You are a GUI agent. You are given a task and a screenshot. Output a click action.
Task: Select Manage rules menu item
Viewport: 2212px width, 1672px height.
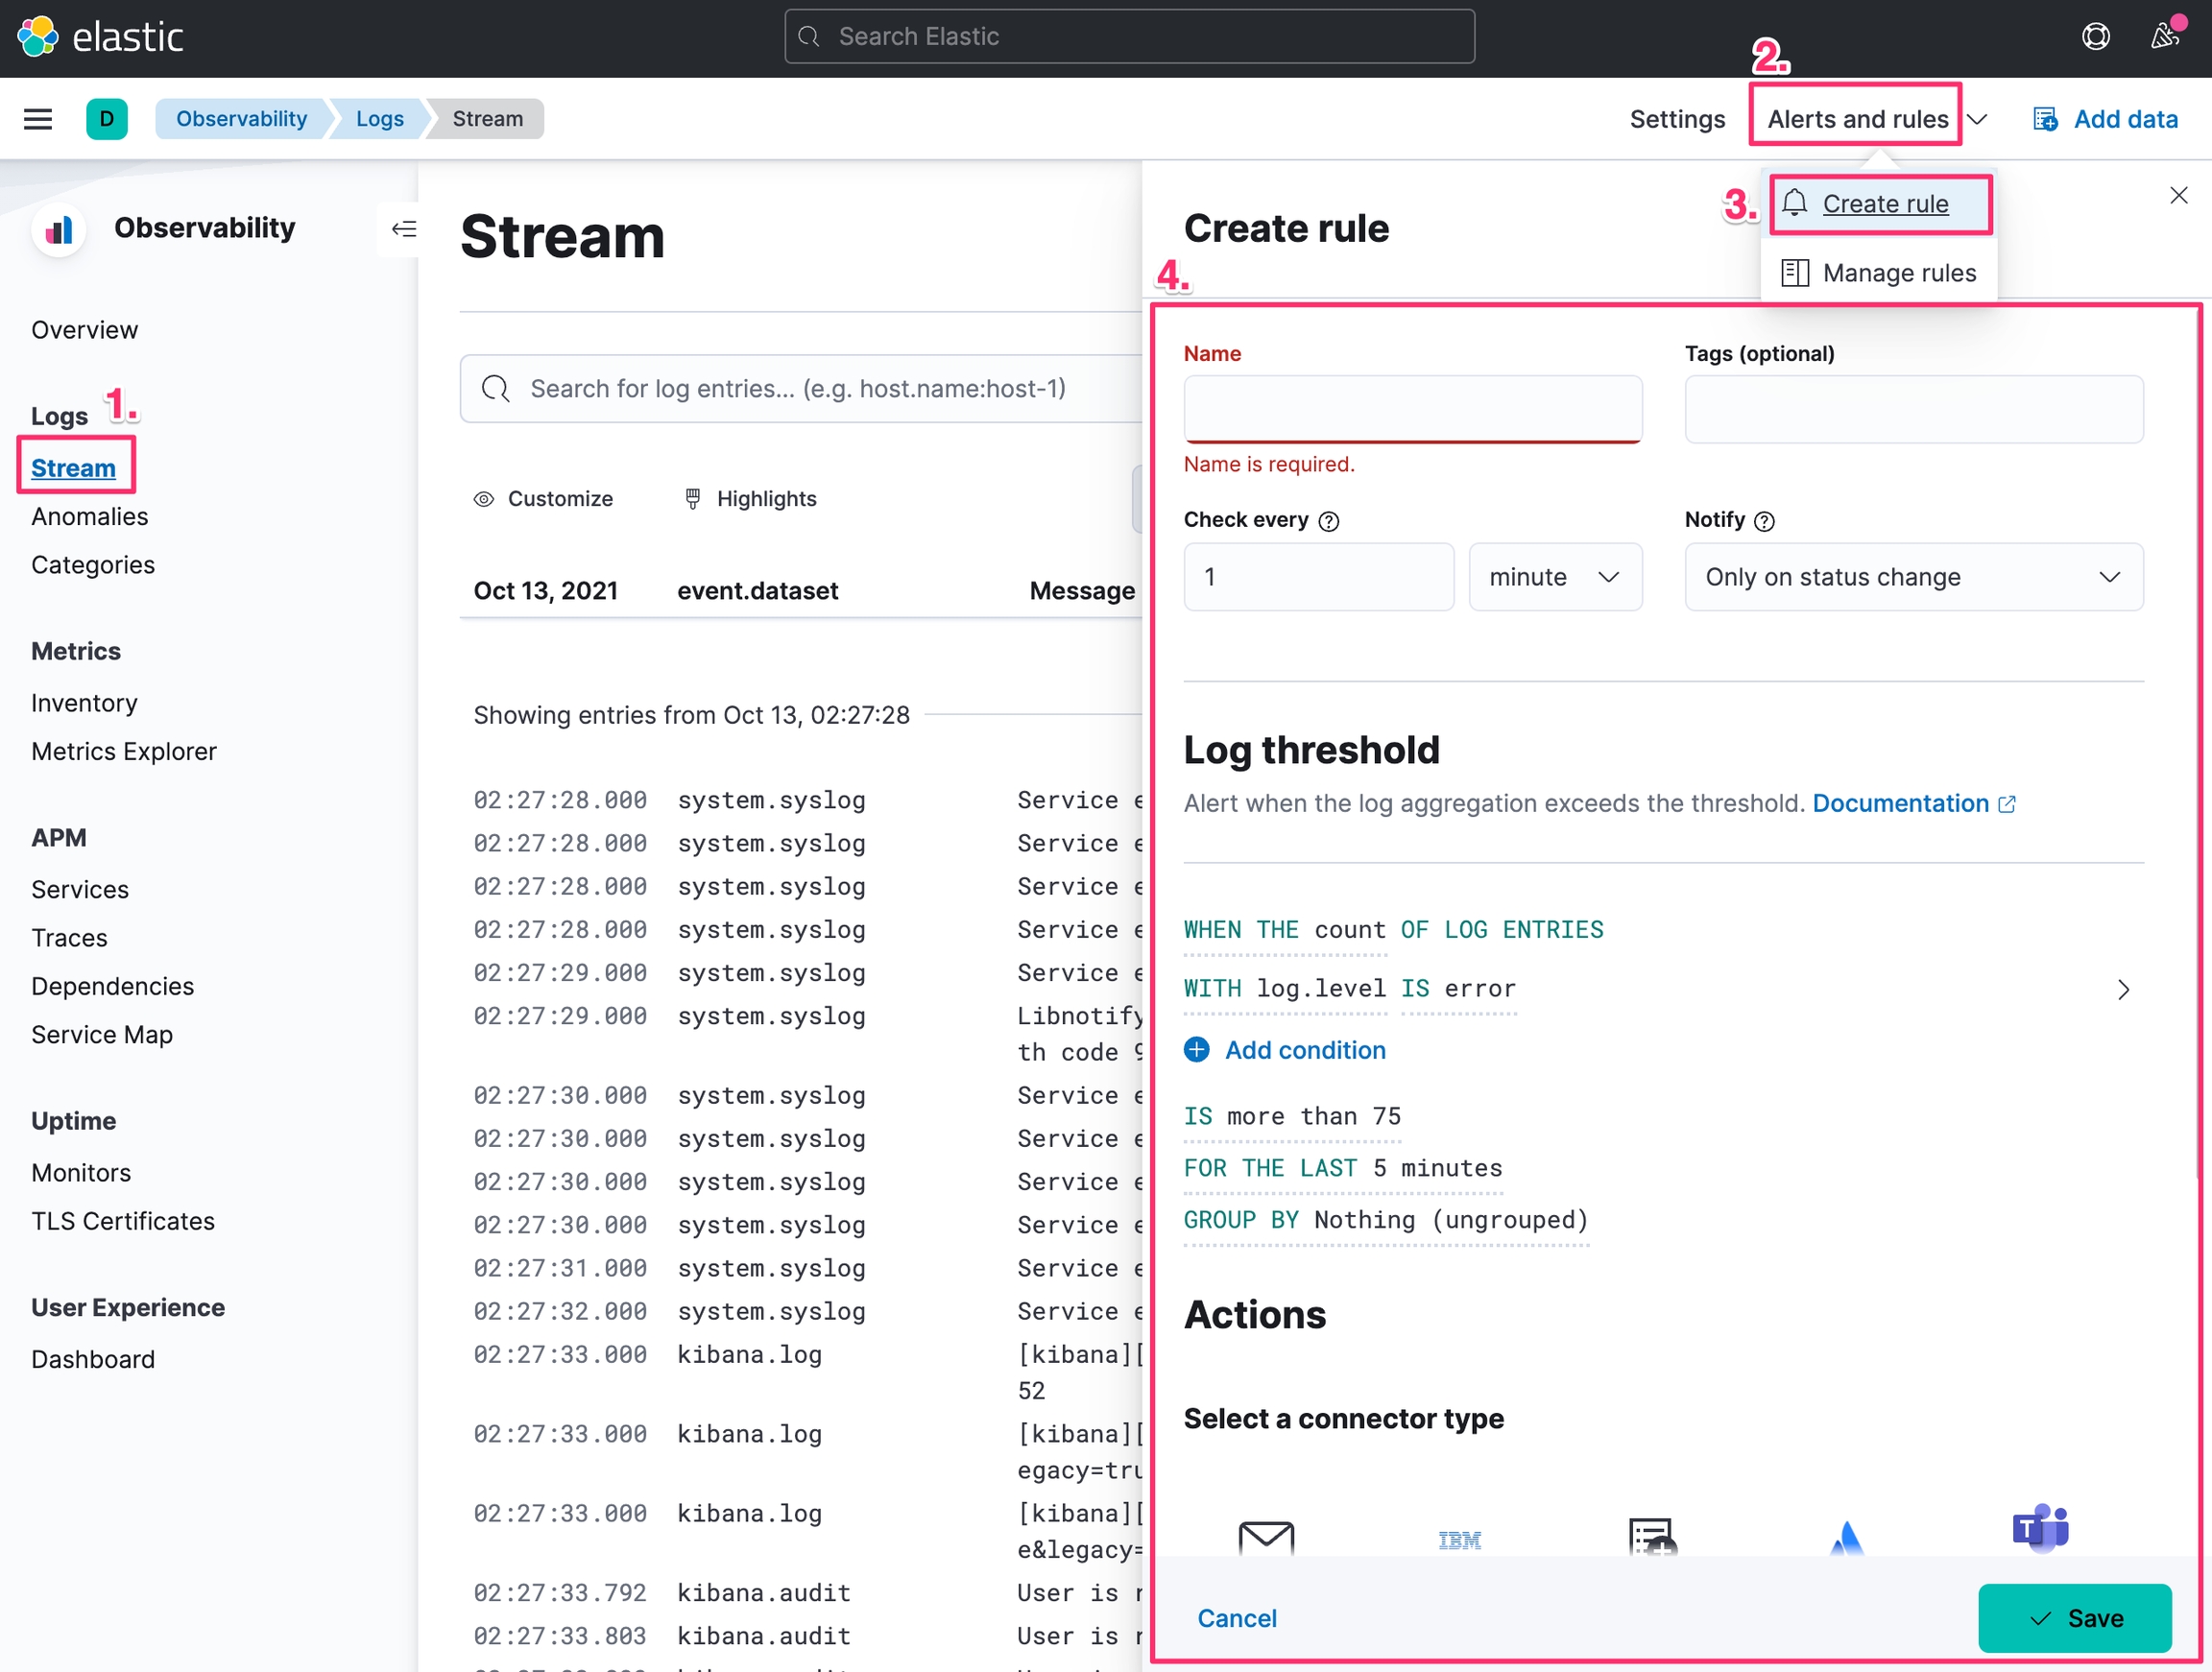coord(1898,273)
